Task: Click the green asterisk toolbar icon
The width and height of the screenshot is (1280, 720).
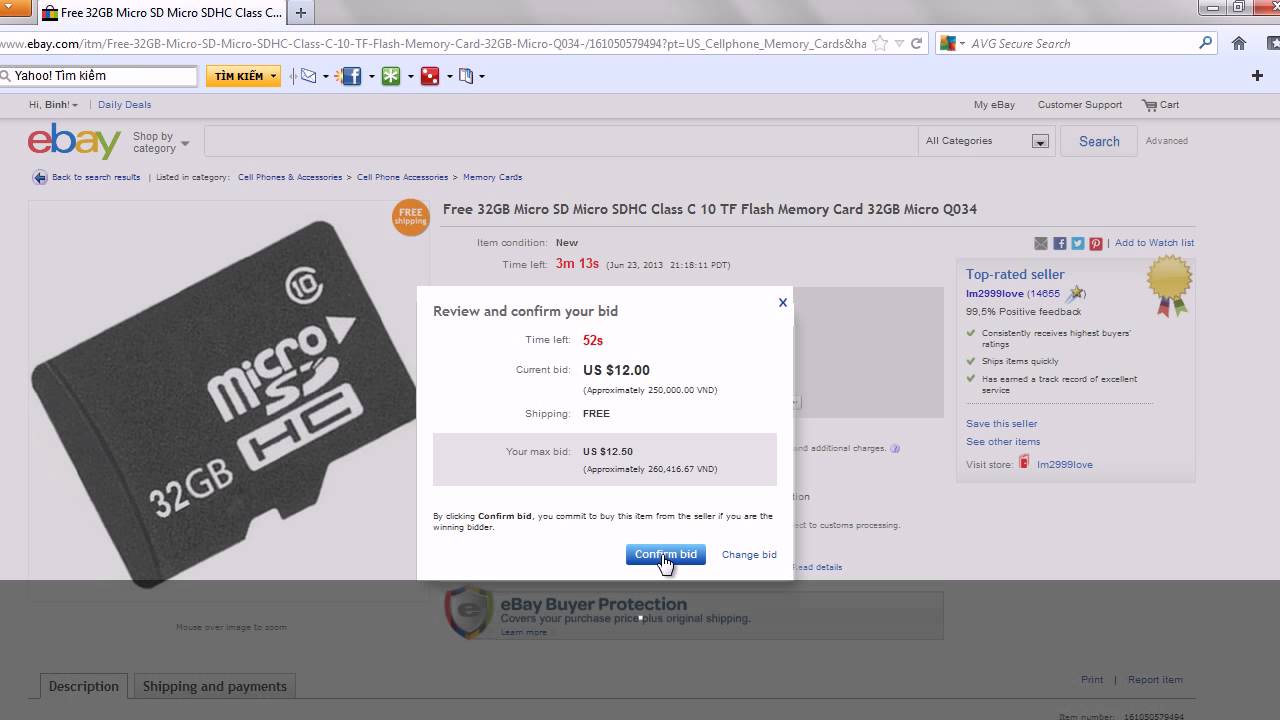Action: pos(391,76)
